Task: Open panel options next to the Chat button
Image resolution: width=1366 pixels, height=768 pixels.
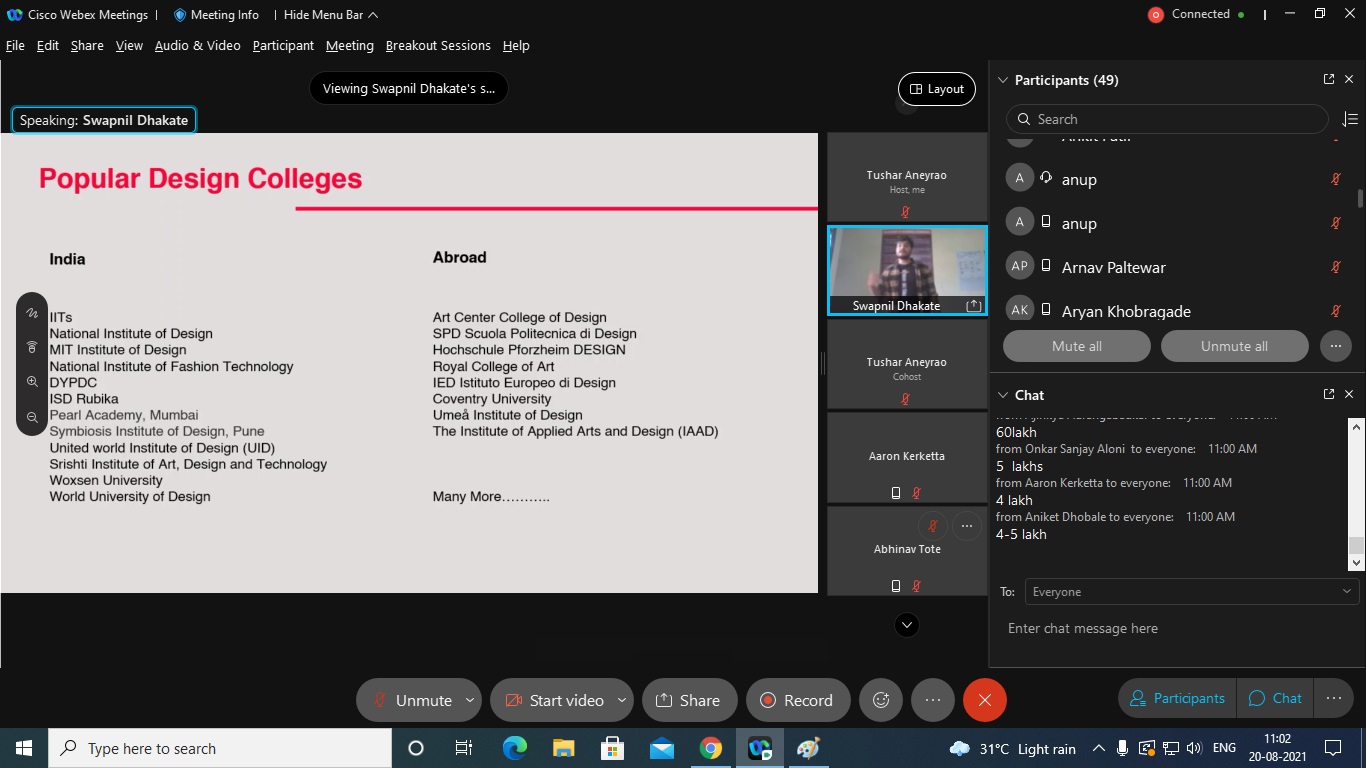Action: pos(1333,698)
